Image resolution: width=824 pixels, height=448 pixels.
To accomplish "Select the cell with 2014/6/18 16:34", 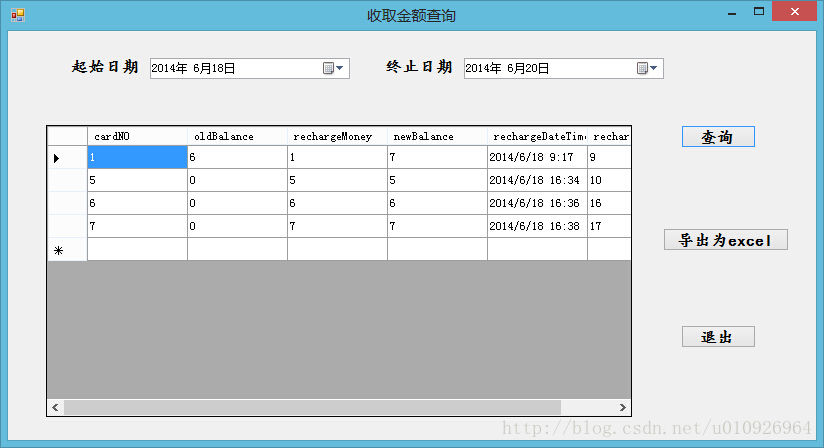I will pyautogui.click(x=537, y=180).
